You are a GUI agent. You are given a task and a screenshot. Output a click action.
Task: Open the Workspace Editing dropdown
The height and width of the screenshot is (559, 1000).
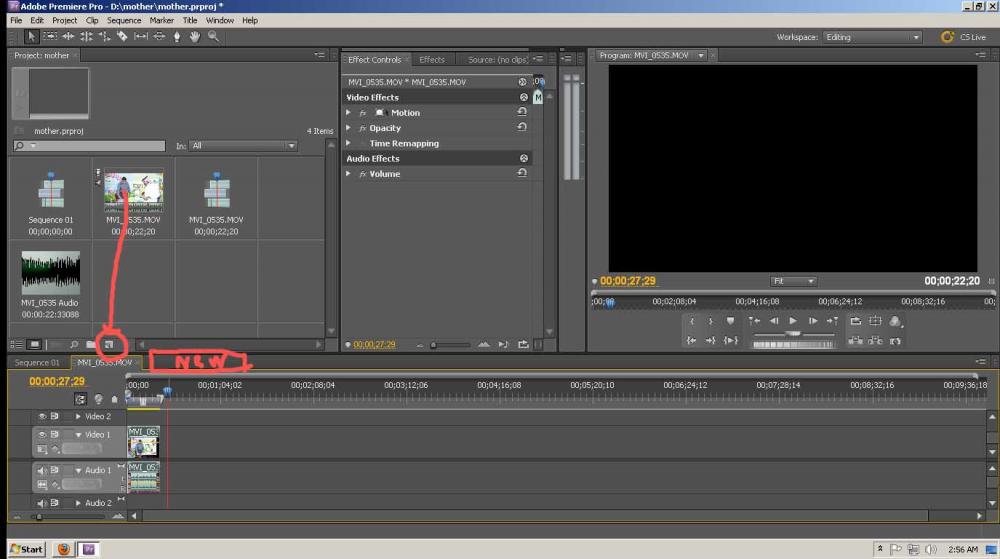coord(872,37)
